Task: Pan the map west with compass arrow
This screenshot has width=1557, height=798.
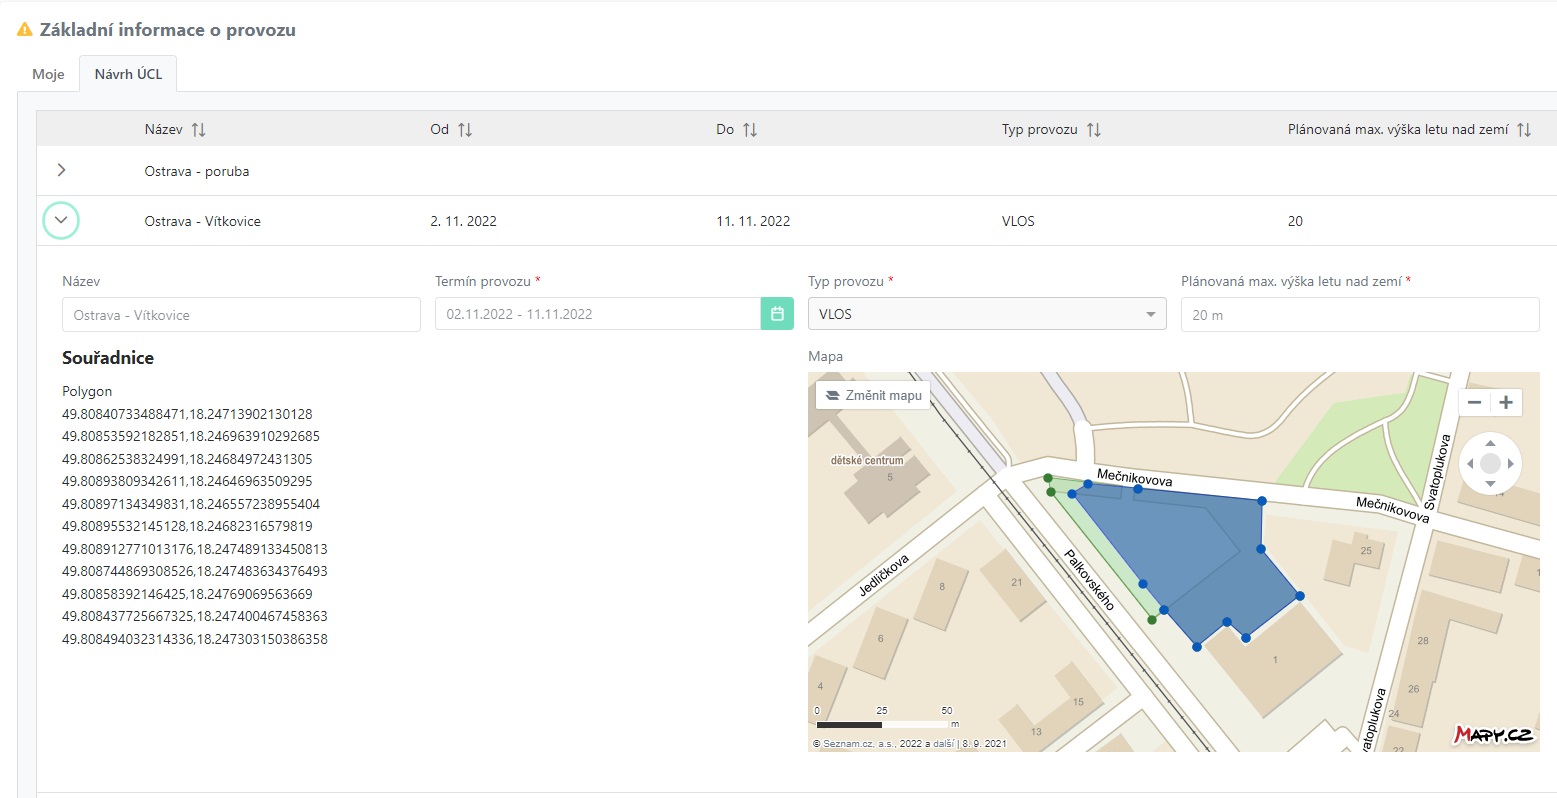Action: click(x=1470, y=464)
